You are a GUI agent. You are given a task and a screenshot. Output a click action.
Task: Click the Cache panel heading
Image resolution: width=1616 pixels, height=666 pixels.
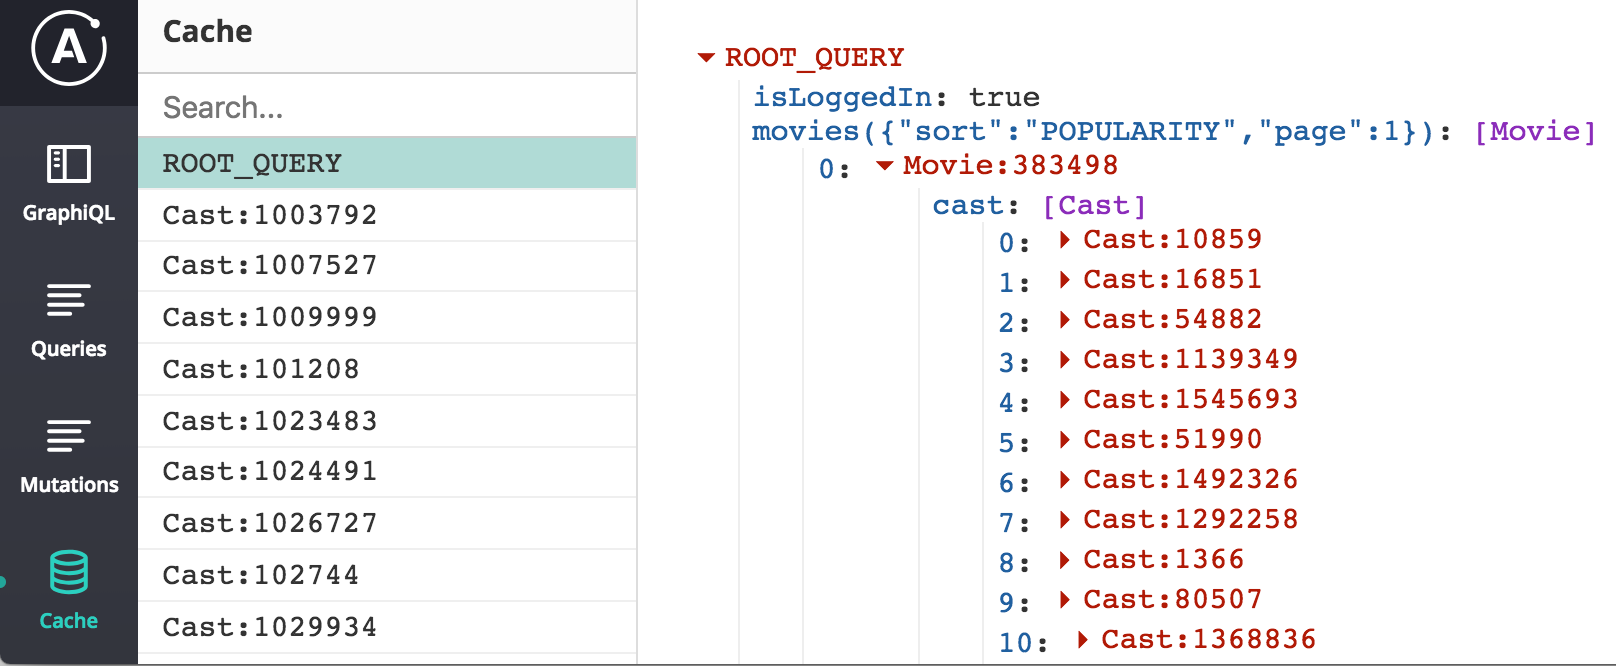[208, 32]
